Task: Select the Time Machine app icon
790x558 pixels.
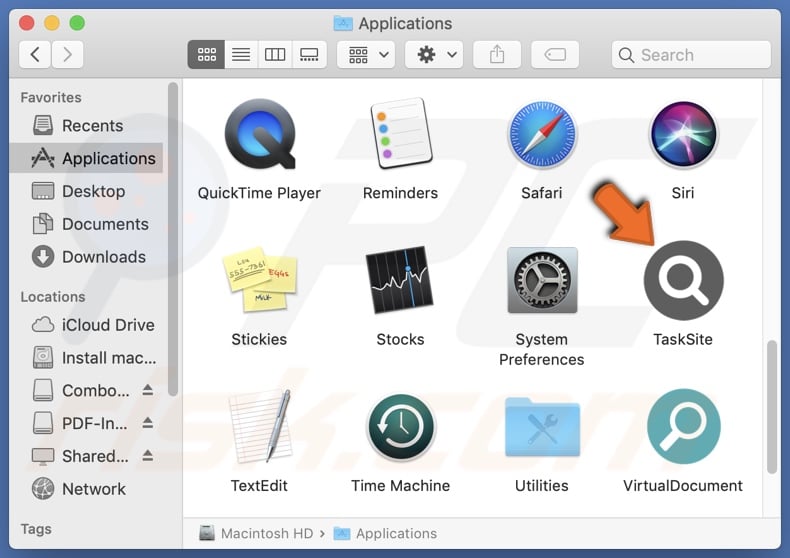Action: 401,426
